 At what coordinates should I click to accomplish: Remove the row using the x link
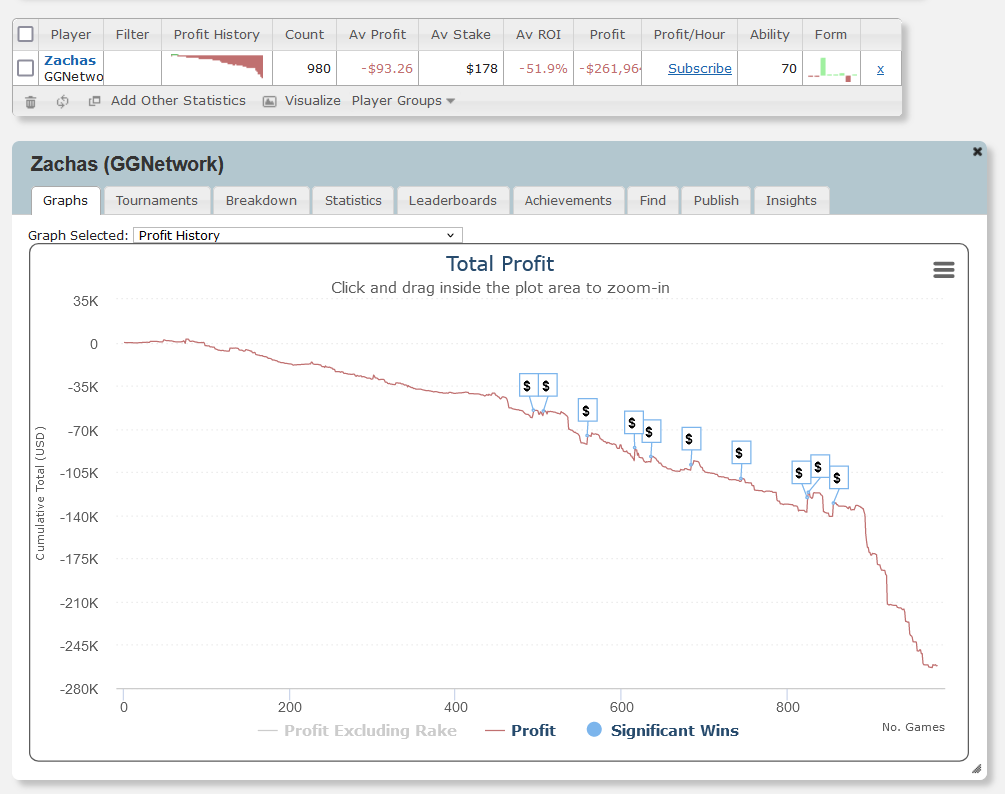point(880,68)
